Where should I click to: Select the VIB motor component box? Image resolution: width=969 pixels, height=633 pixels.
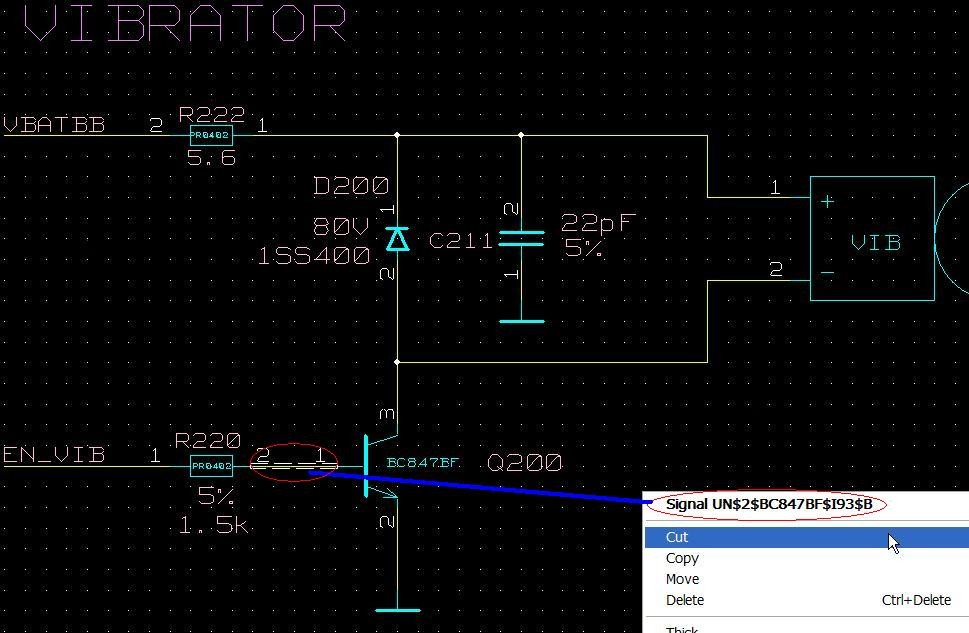click(x=871, y=238)
